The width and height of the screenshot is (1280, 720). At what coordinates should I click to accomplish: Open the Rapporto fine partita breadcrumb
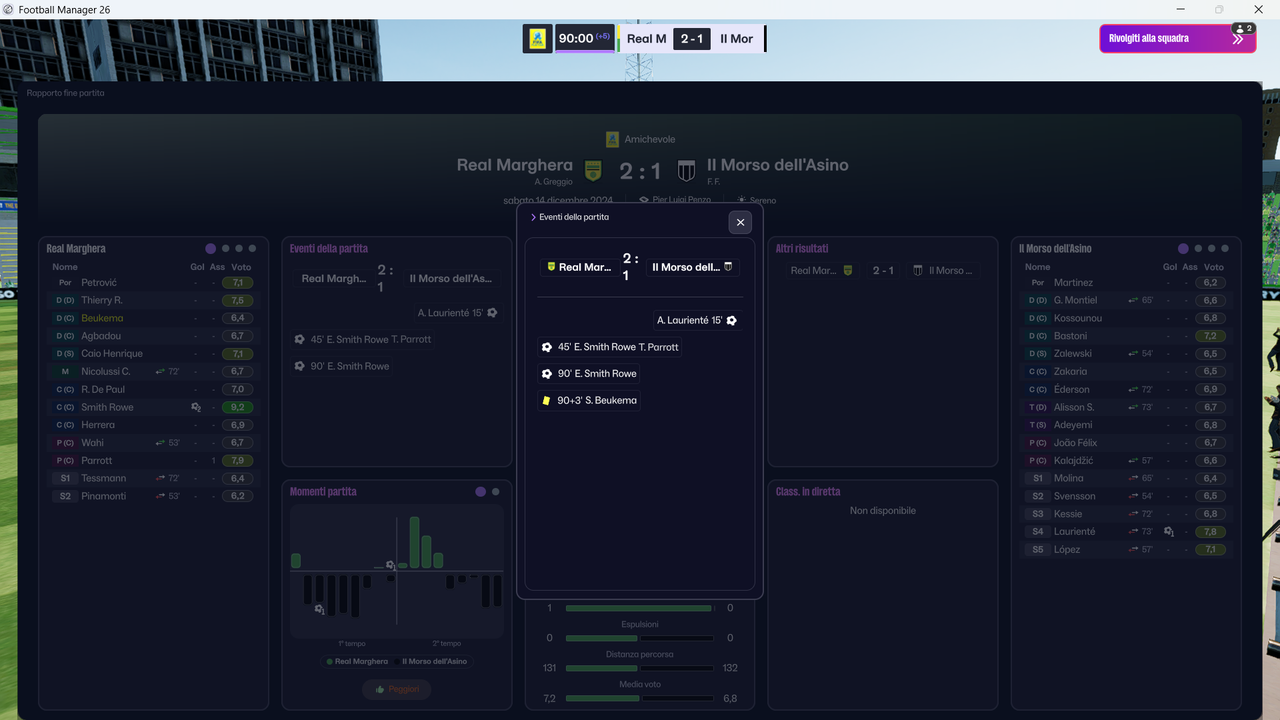tap(66, 93)
